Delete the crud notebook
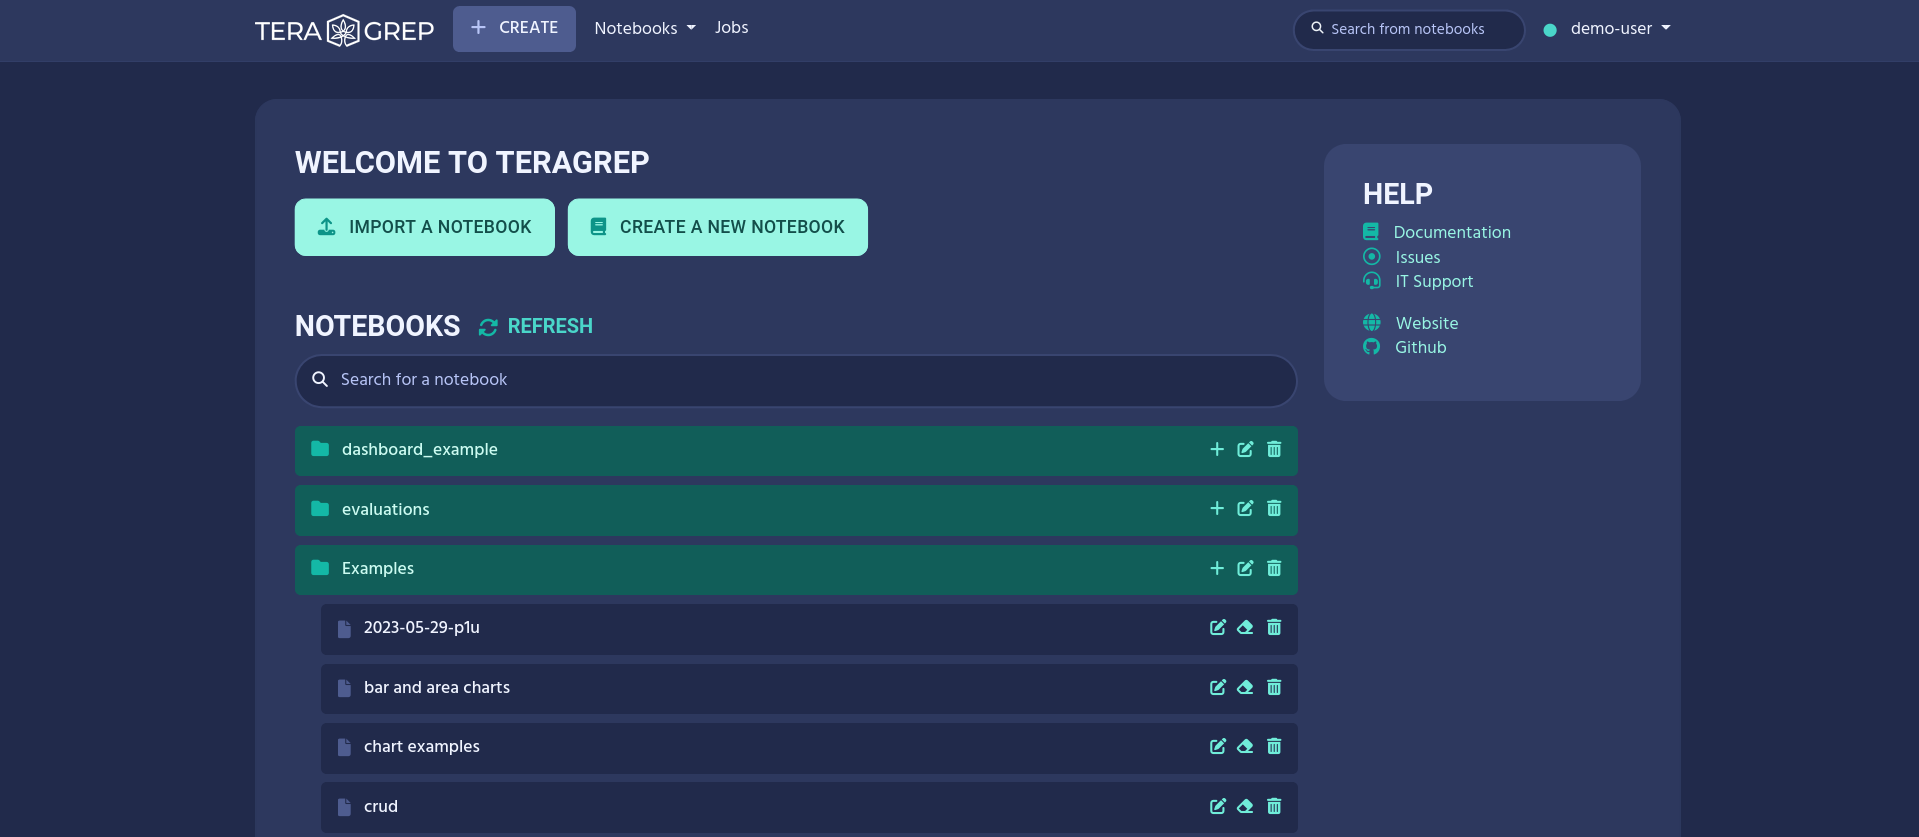Screen dimensions: 1919x837 click(1274, 806)
